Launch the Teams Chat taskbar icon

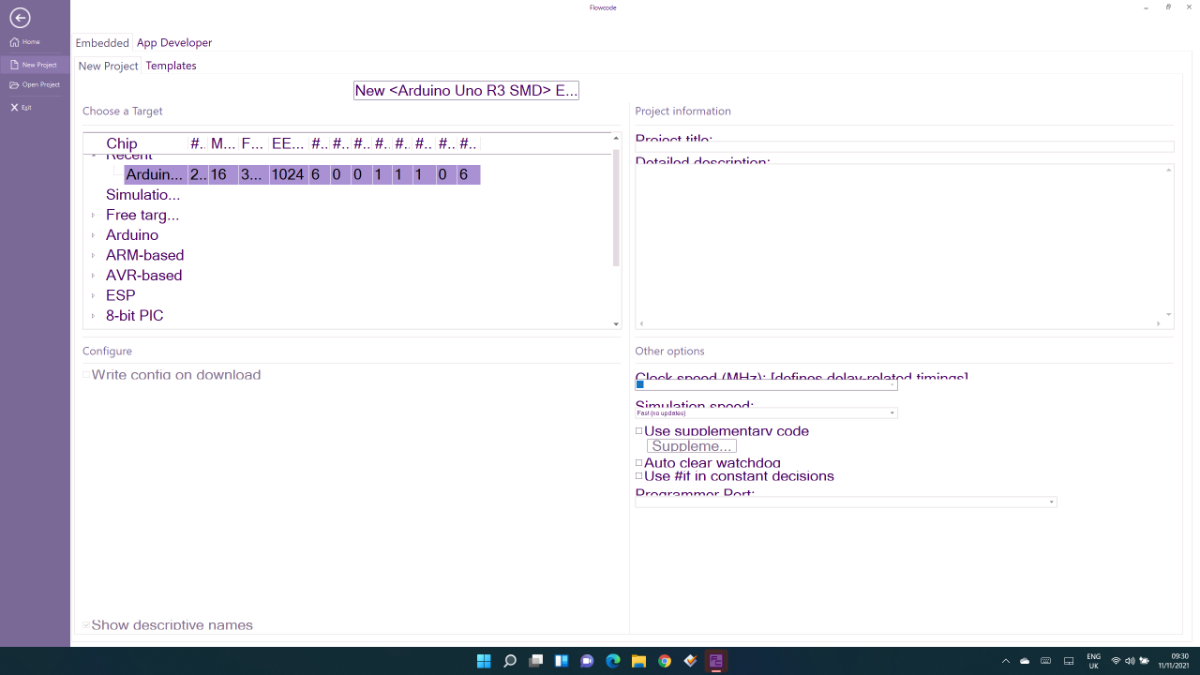(x=587, y=661)
